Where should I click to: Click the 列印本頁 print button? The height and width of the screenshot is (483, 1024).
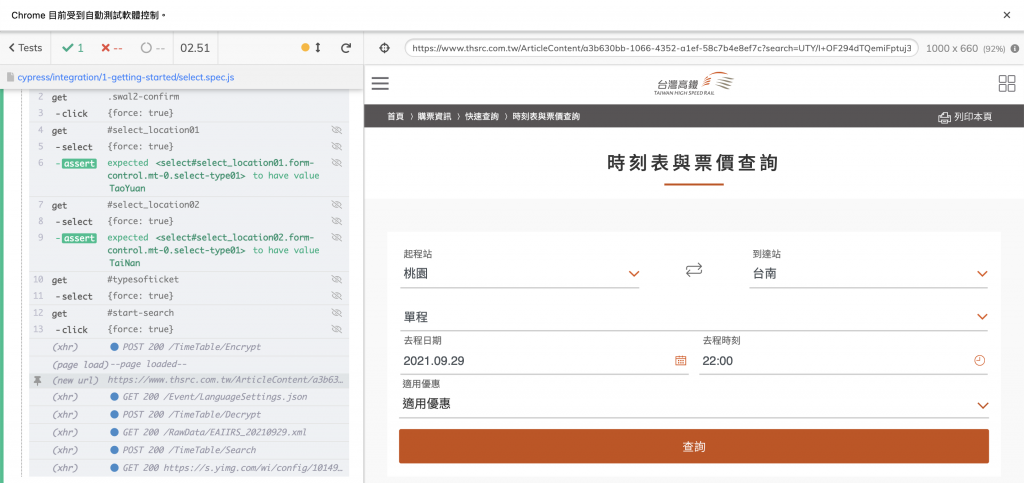(x=965, y=117)
